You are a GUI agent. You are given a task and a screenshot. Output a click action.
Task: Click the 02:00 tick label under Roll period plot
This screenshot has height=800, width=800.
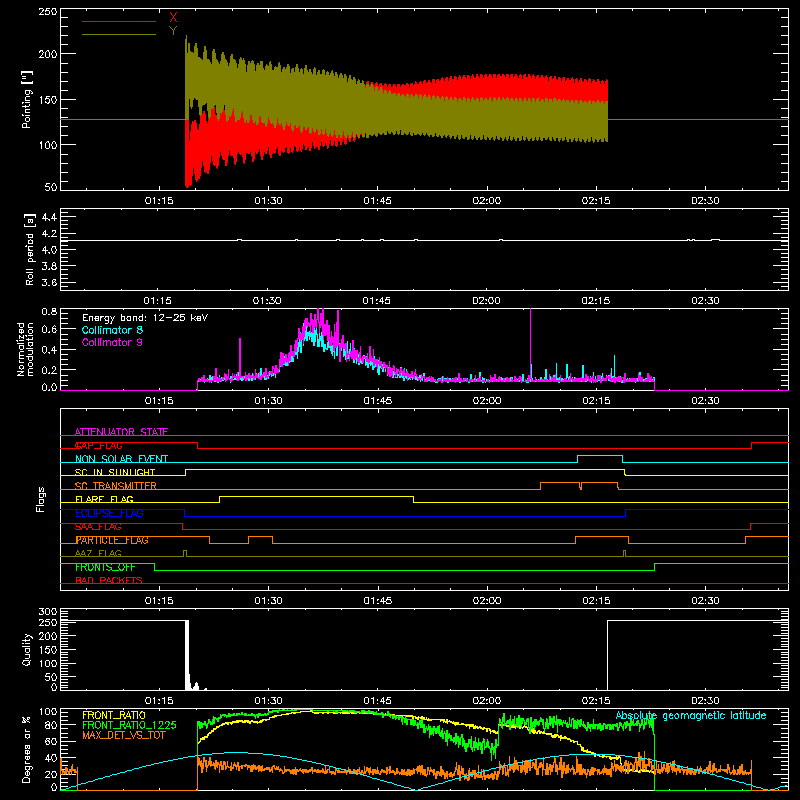point(486,301)
